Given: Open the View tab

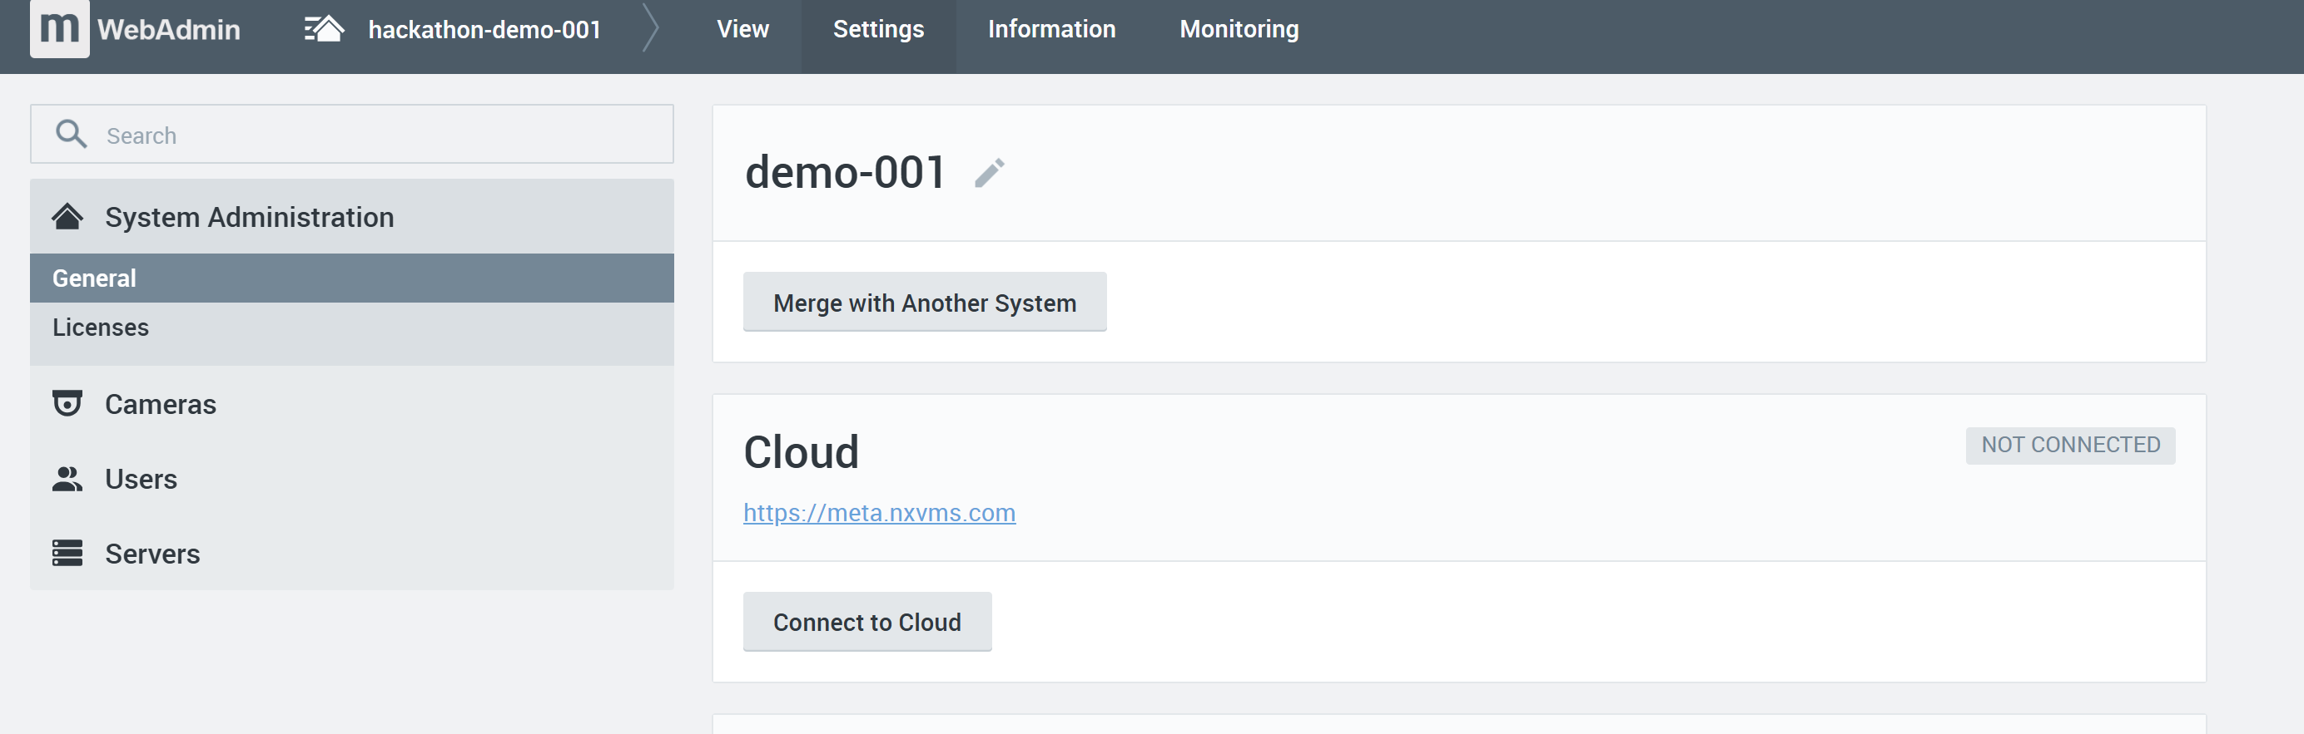Looking at the screenshot, I should point(742,30).
